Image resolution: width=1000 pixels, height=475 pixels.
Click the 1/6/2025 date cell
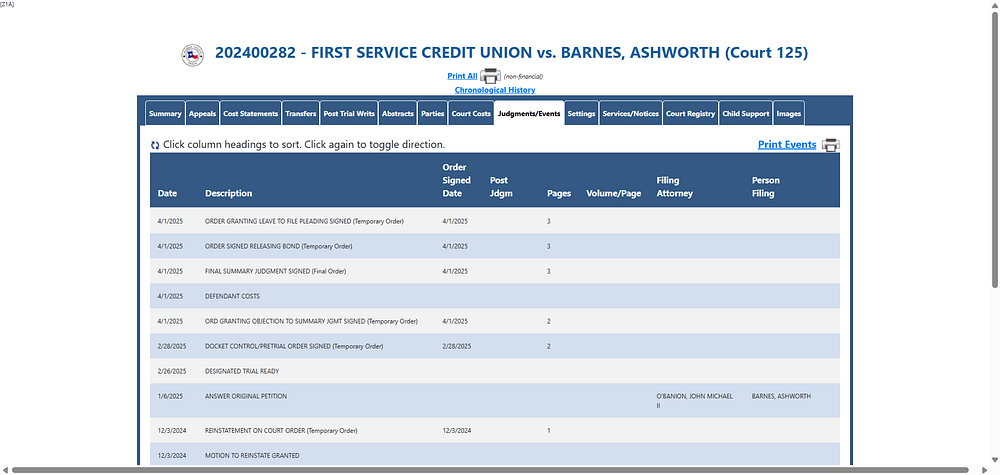[x=170, y=396]
